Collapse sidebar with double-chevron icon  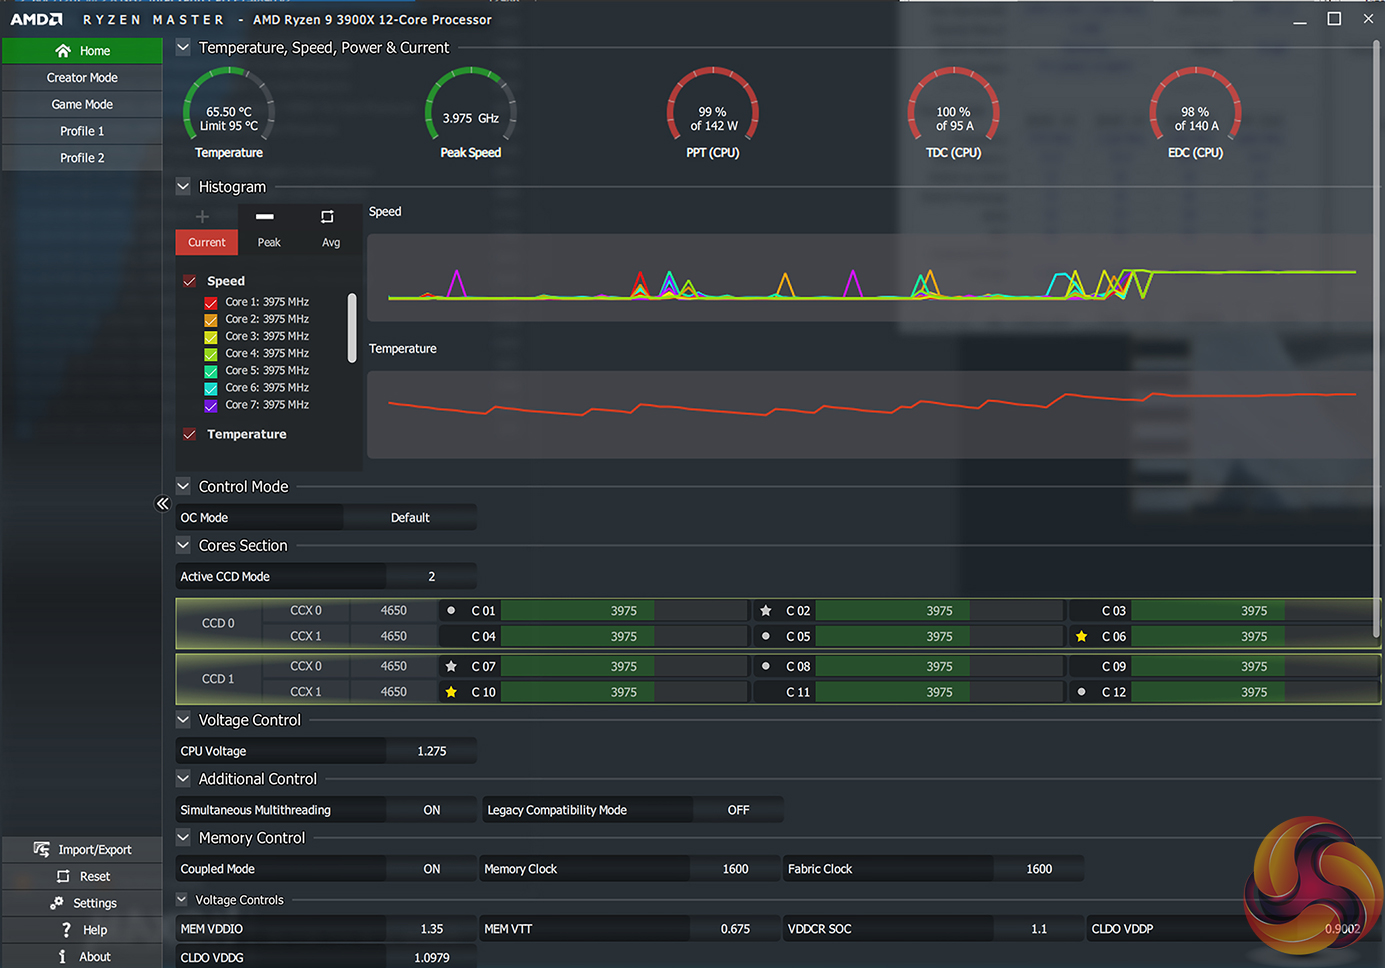point(163,504)
